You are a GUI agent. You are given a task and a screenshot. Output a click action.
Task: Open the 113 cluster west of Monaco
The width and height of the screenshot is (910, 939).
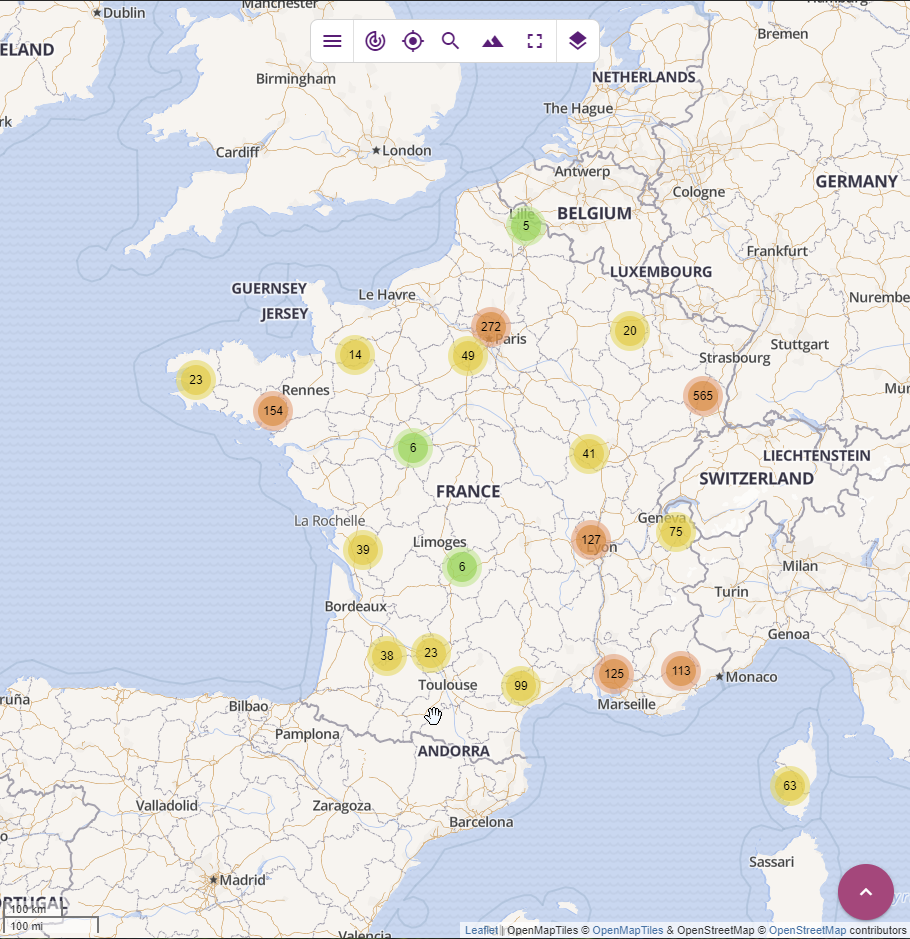click(681, 671)
